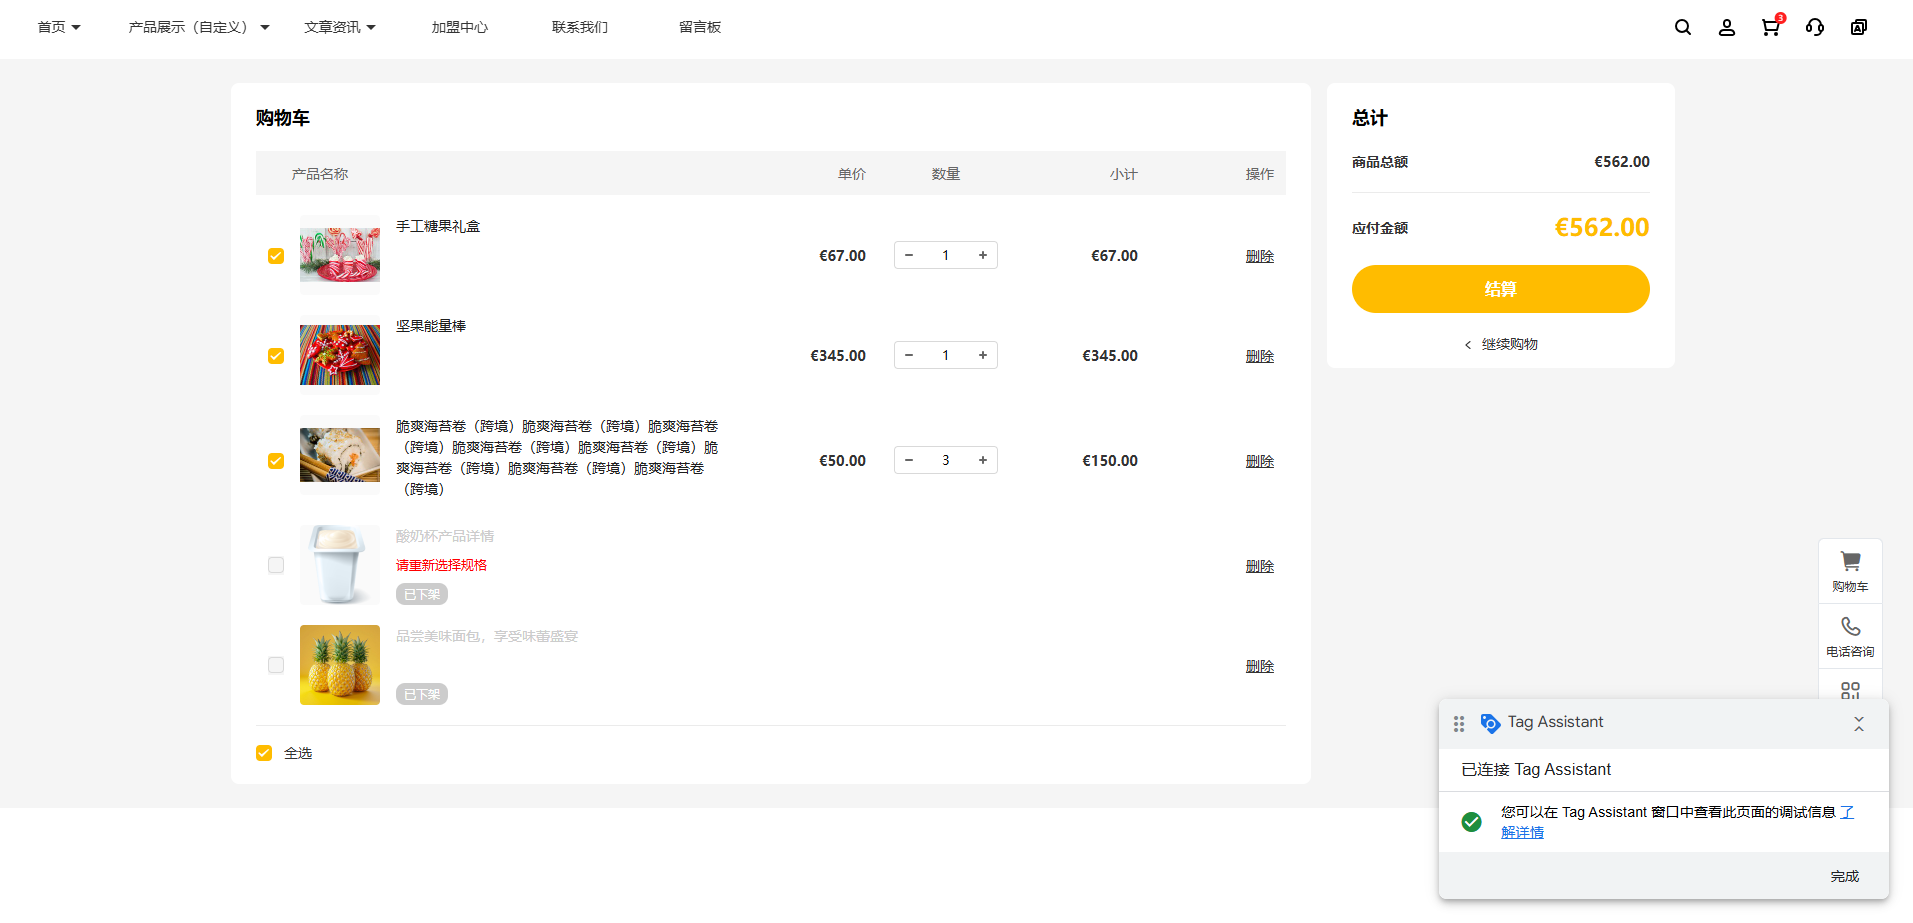Uncheck the 手工糖果礼盒 item checkbox

tap(276, 256)
